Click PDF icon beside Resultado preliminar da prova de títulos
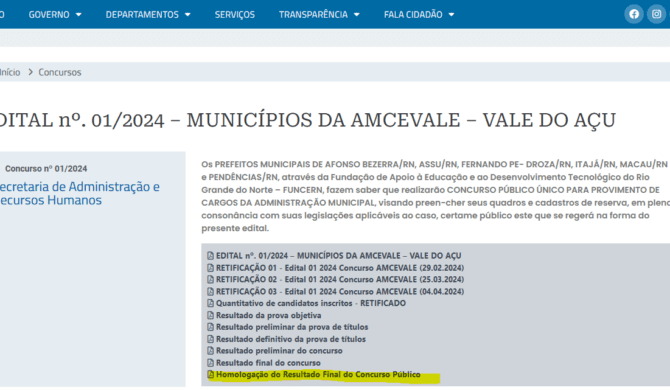The height and width of the screenshot is (390, 670). (x=210, y=327)
